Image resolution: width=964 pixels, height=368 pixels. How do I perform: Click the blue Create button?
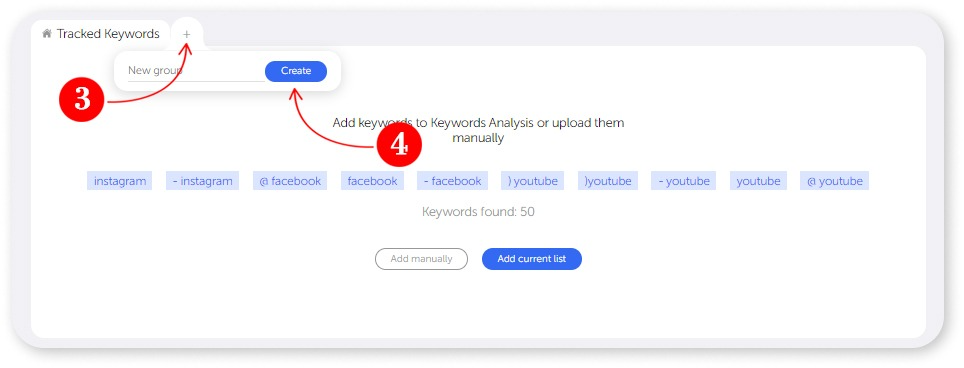[x=296, y=71]
